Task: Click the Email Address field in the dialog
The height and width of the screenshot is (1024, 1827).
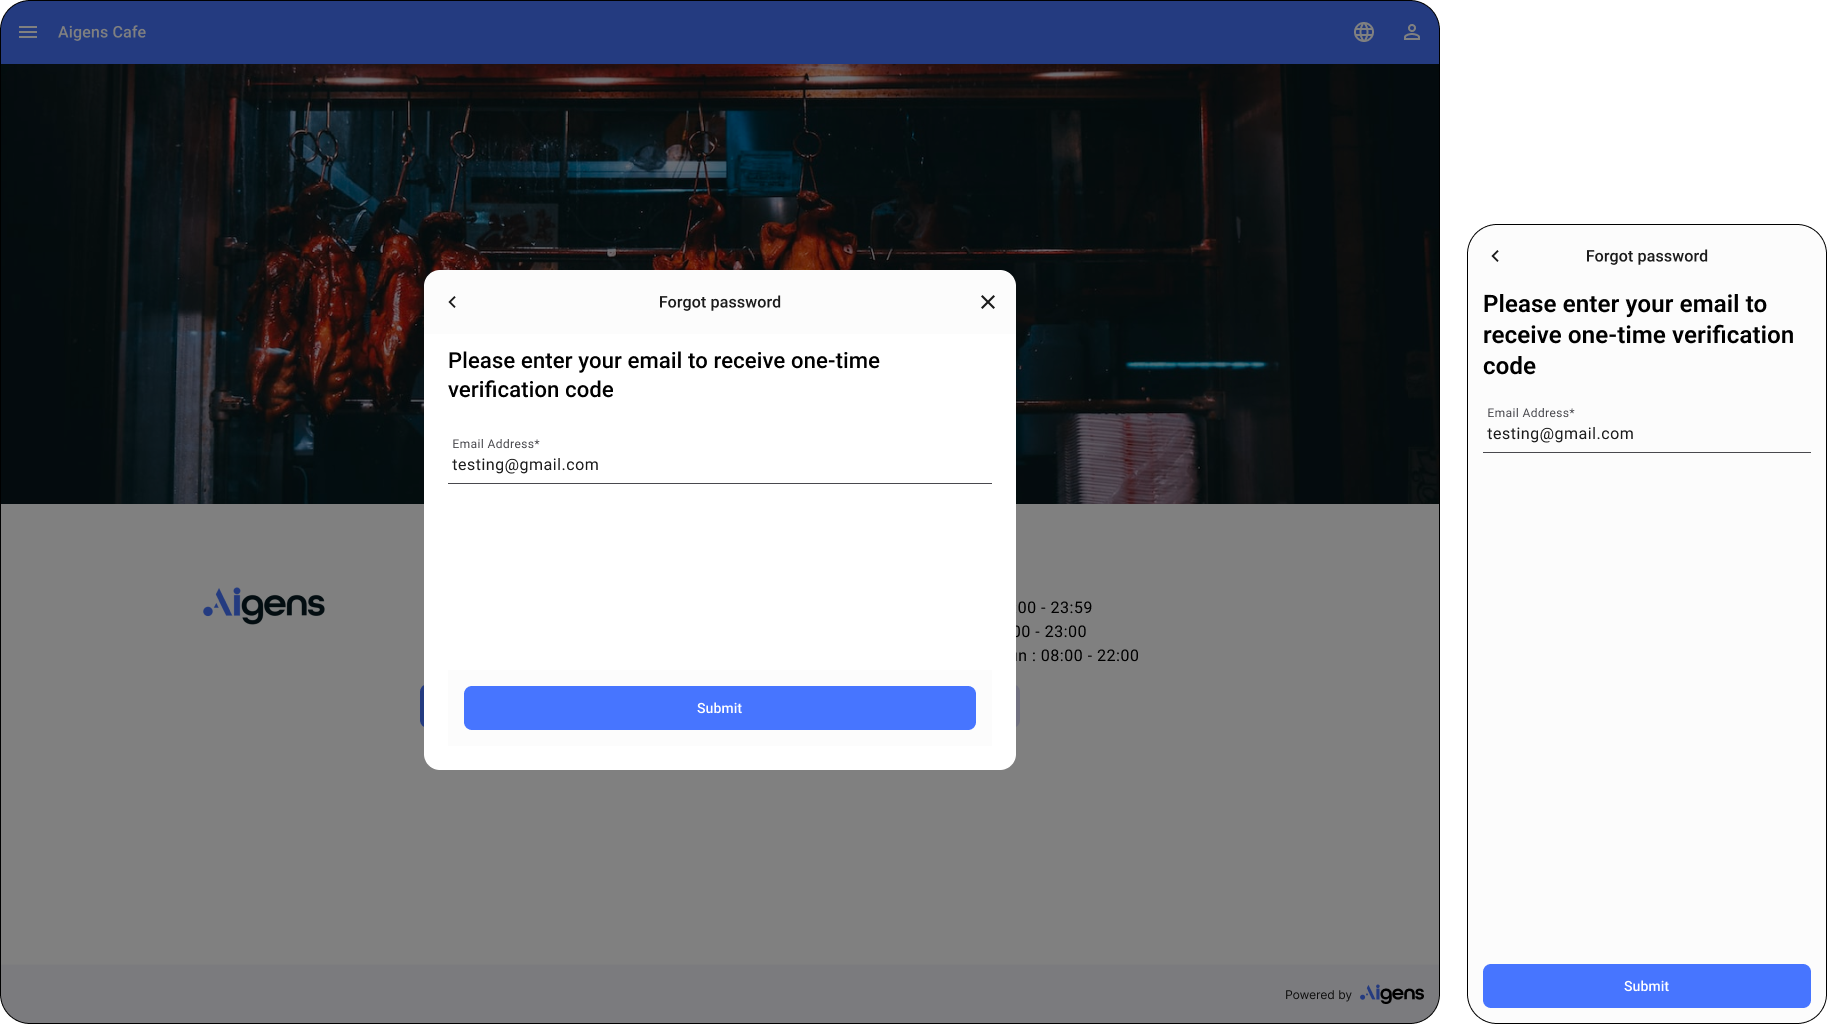Action: click(x=719, y=464)
